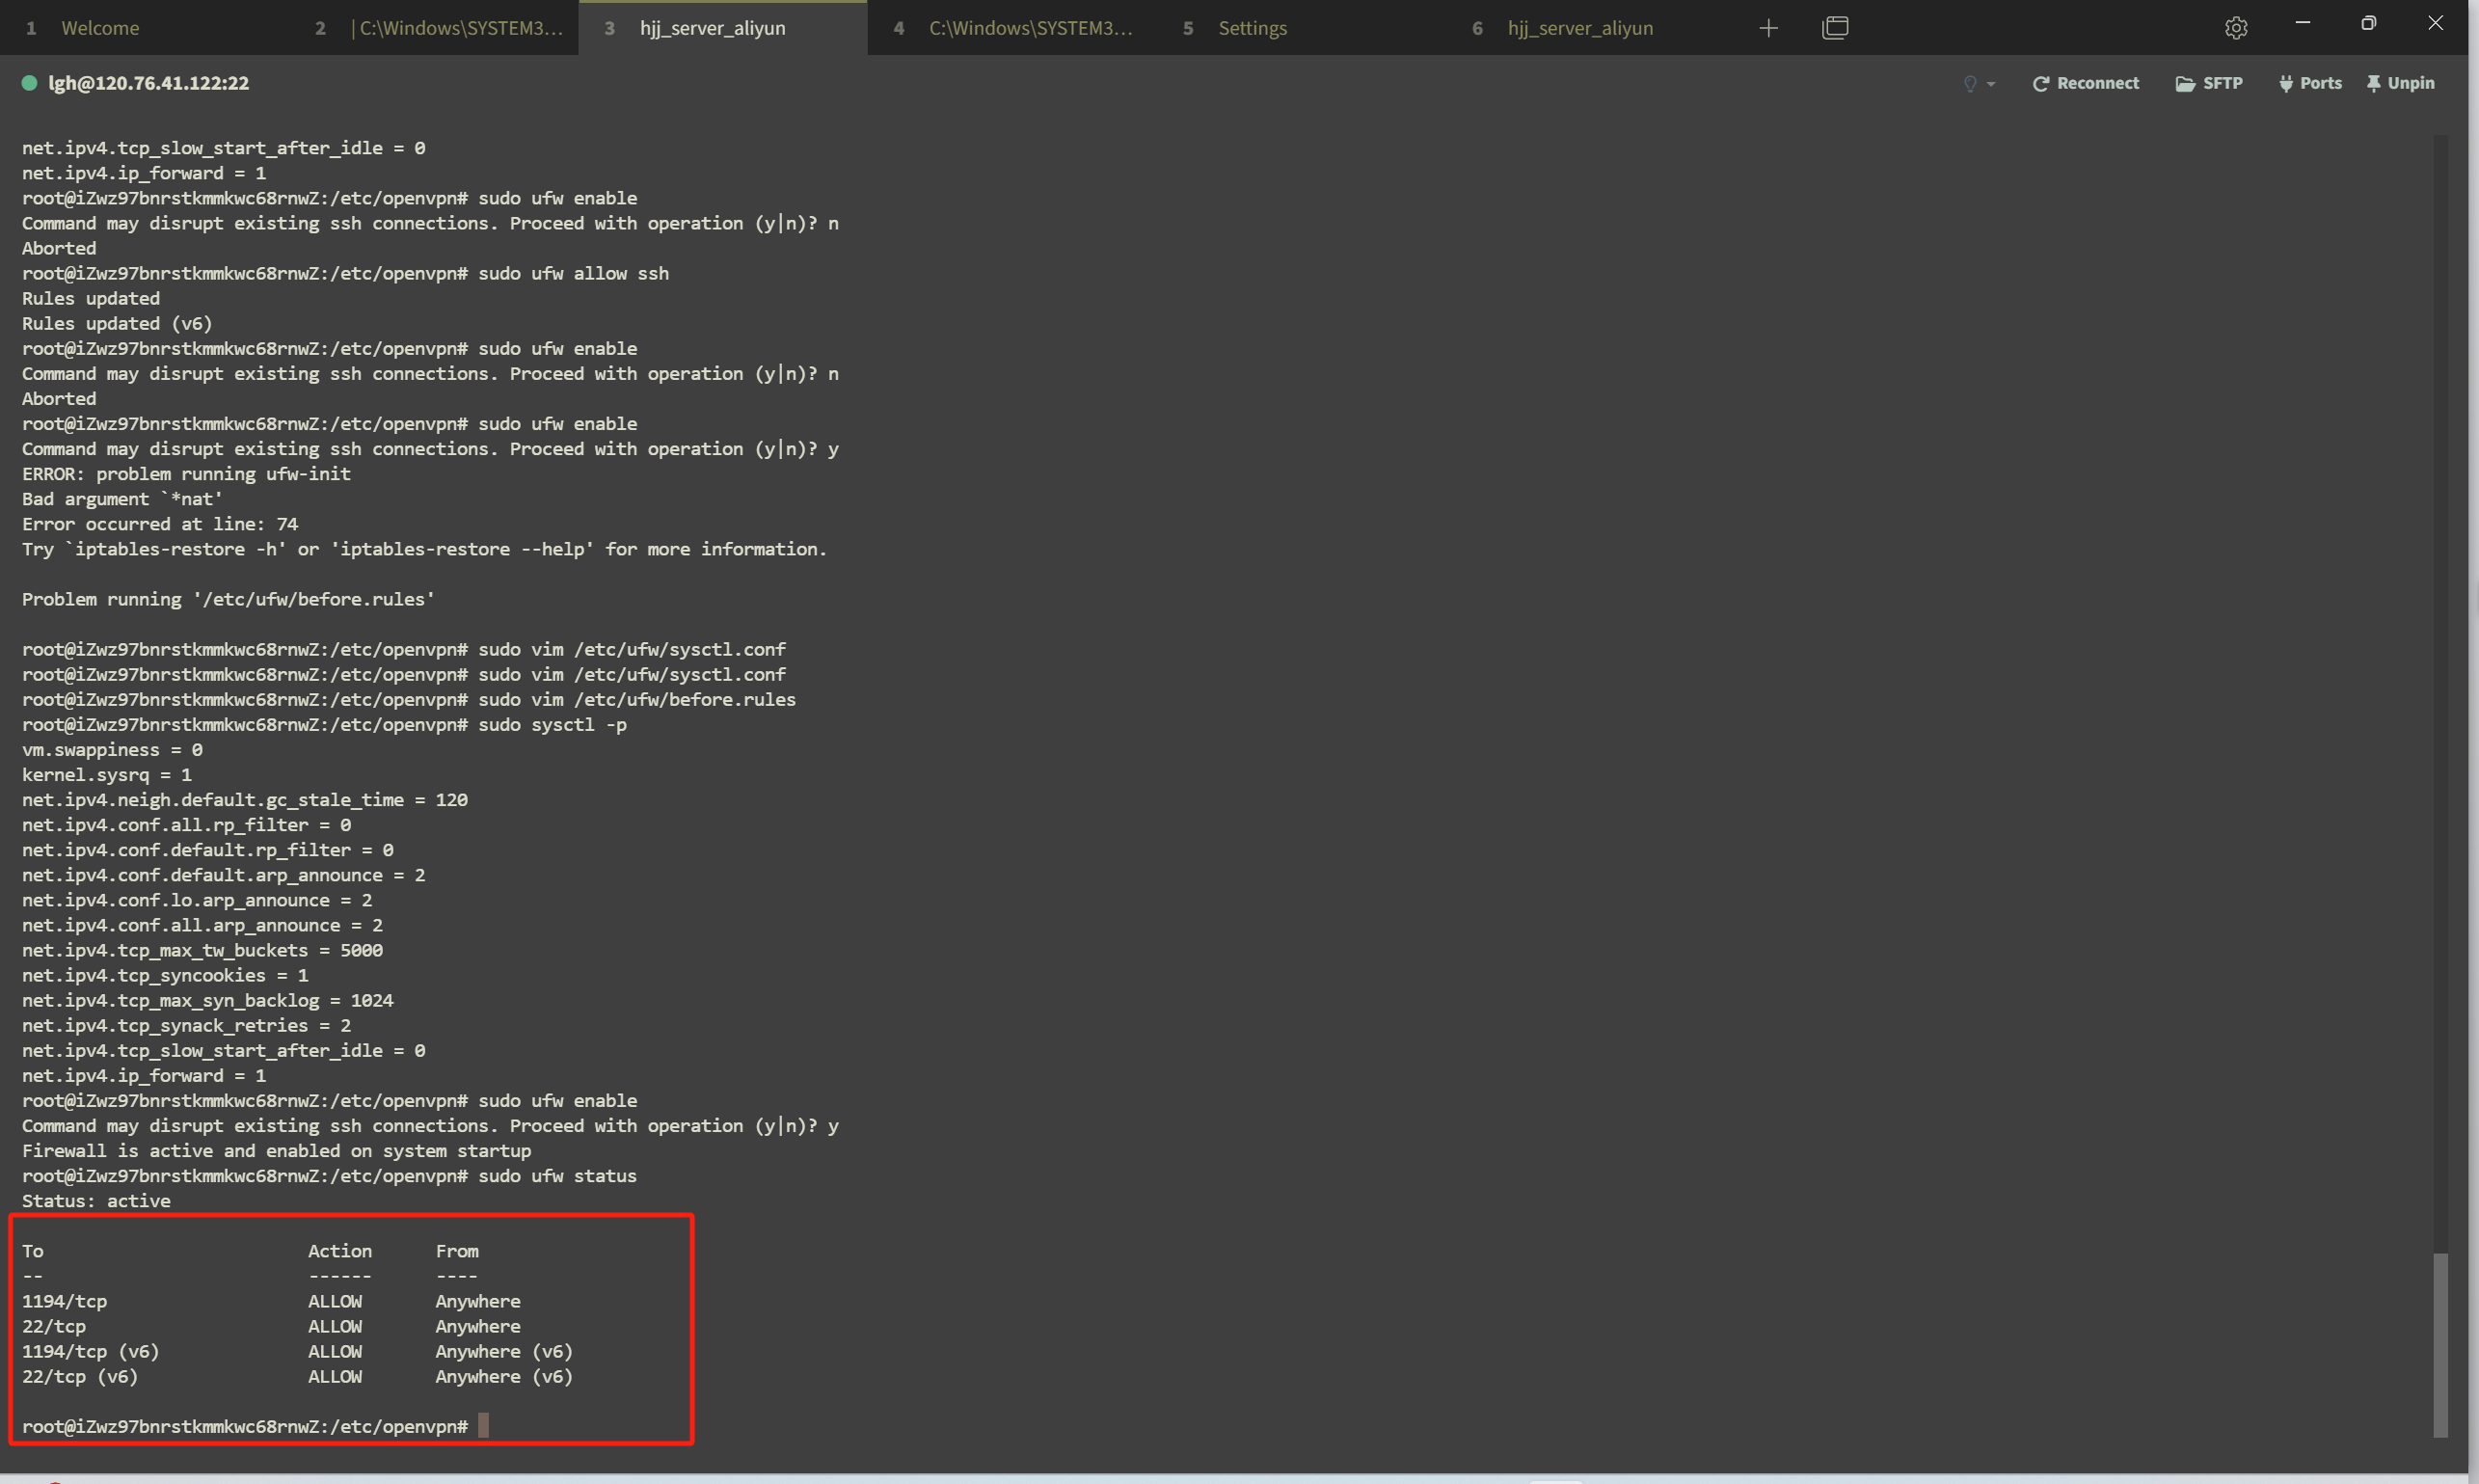Click the SFTP folder icon
The width and height of the screenshot is (2479, 1484).
point(2185,84)
